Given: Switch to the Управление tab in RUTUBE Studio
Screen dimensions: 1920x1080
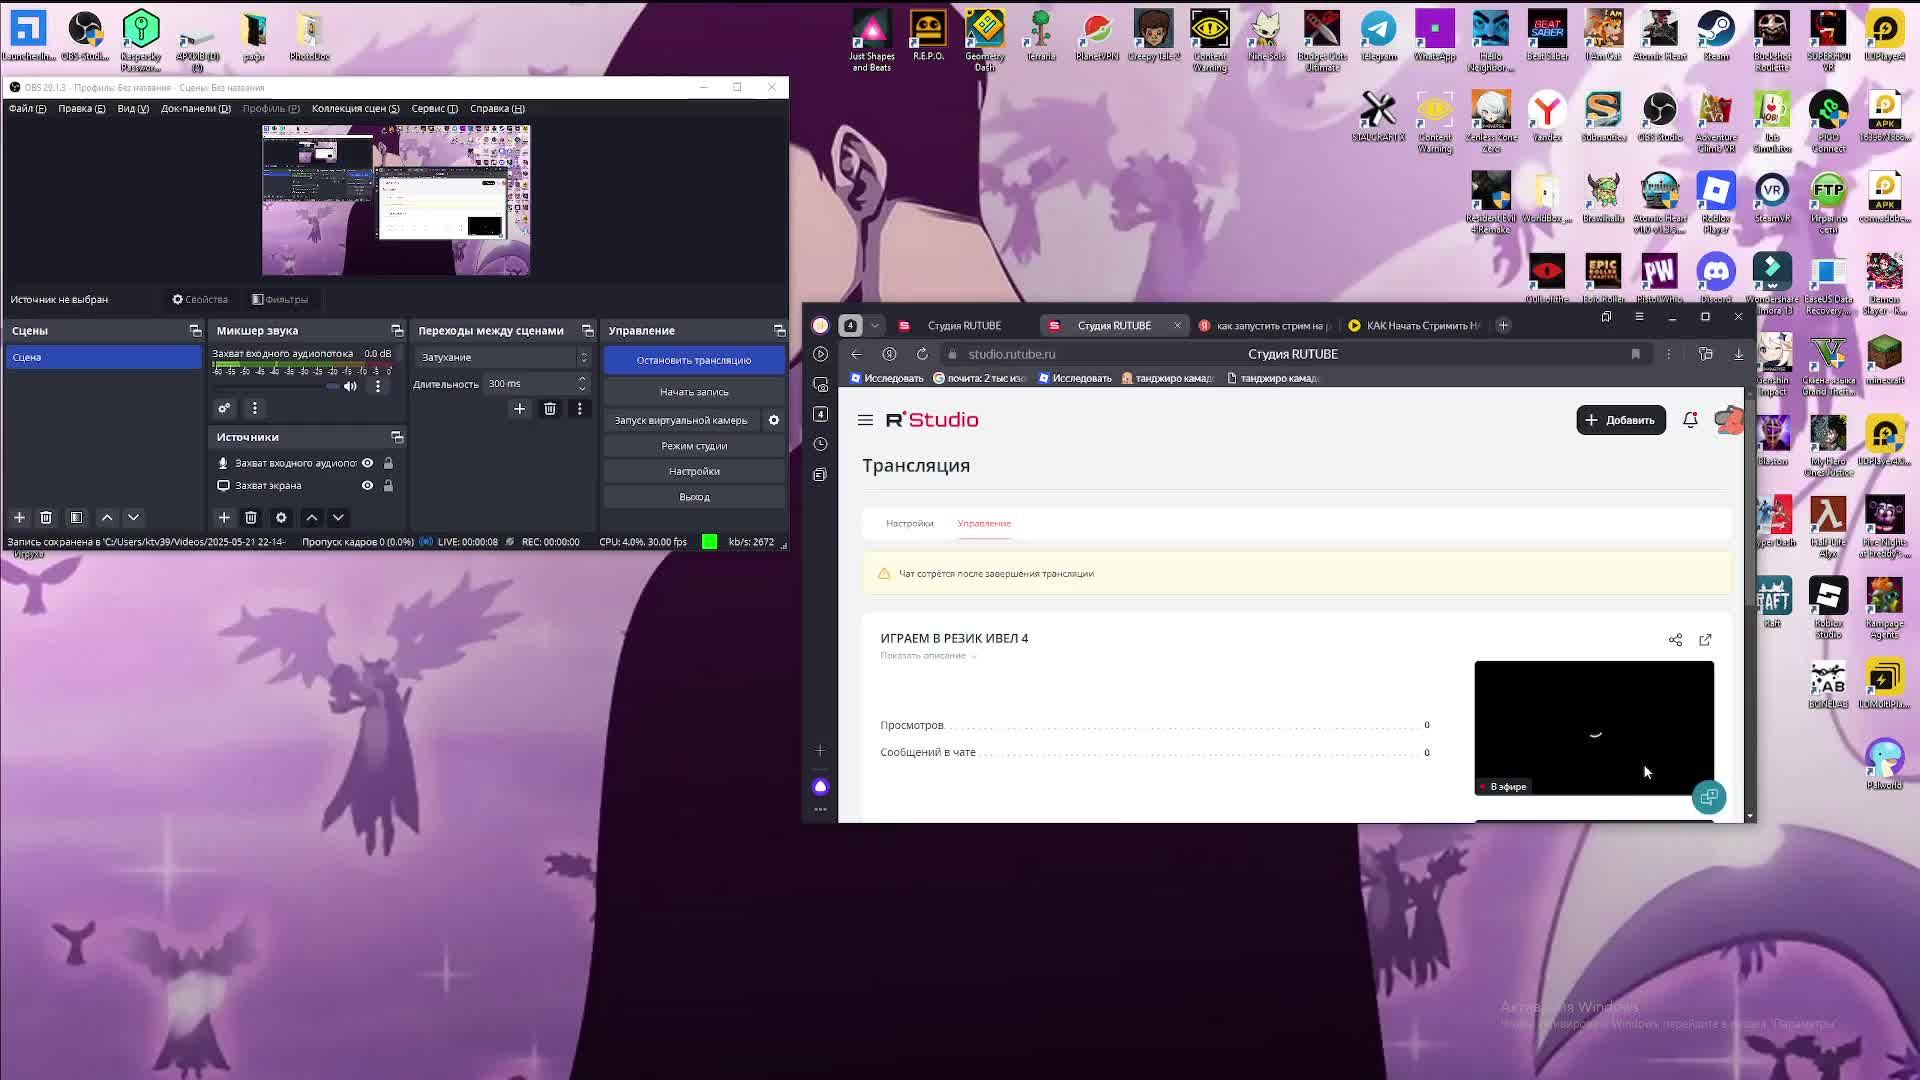Looking at the screenshot, I should 984,523.
